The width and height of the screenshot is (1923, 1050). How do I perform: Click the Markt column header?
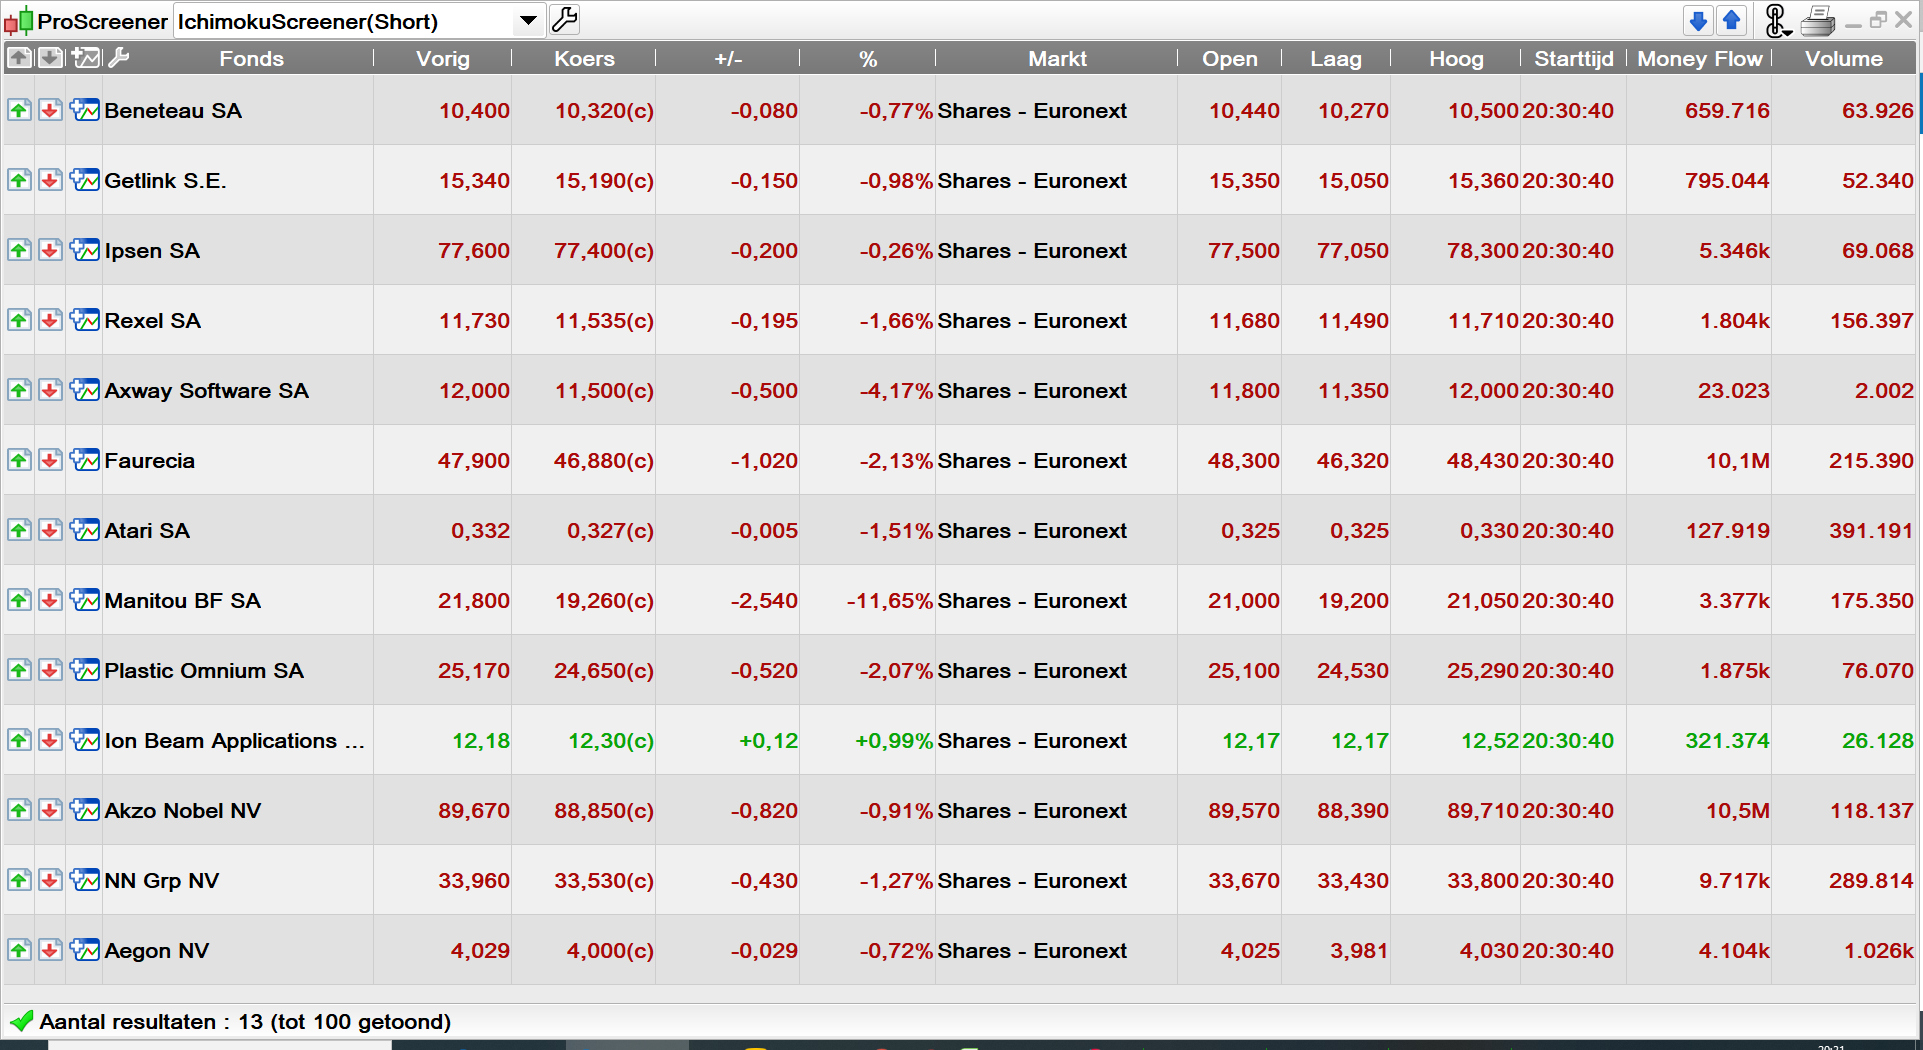(x=1057, y=59)
